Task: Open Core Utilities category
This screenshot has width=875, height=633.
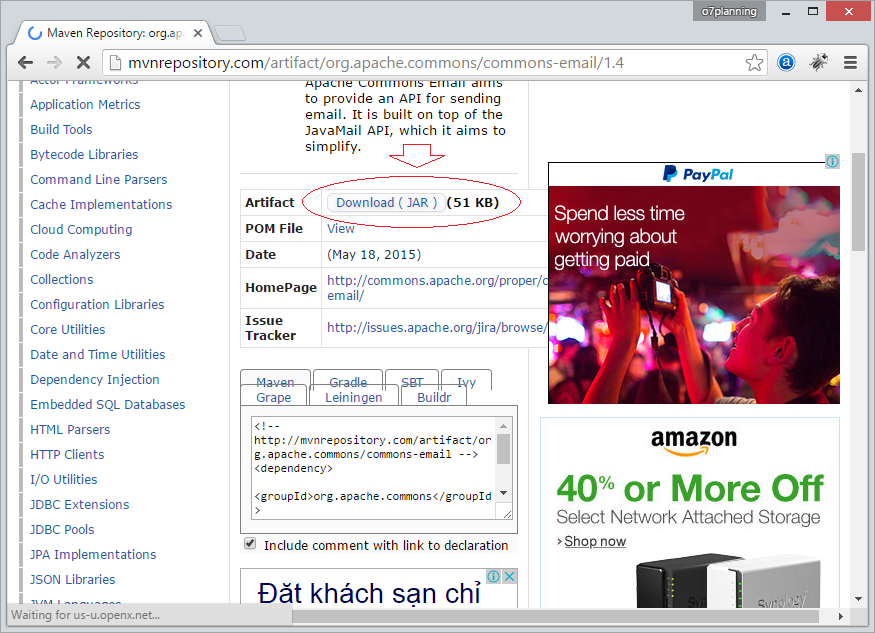Action: click(68, 330)
